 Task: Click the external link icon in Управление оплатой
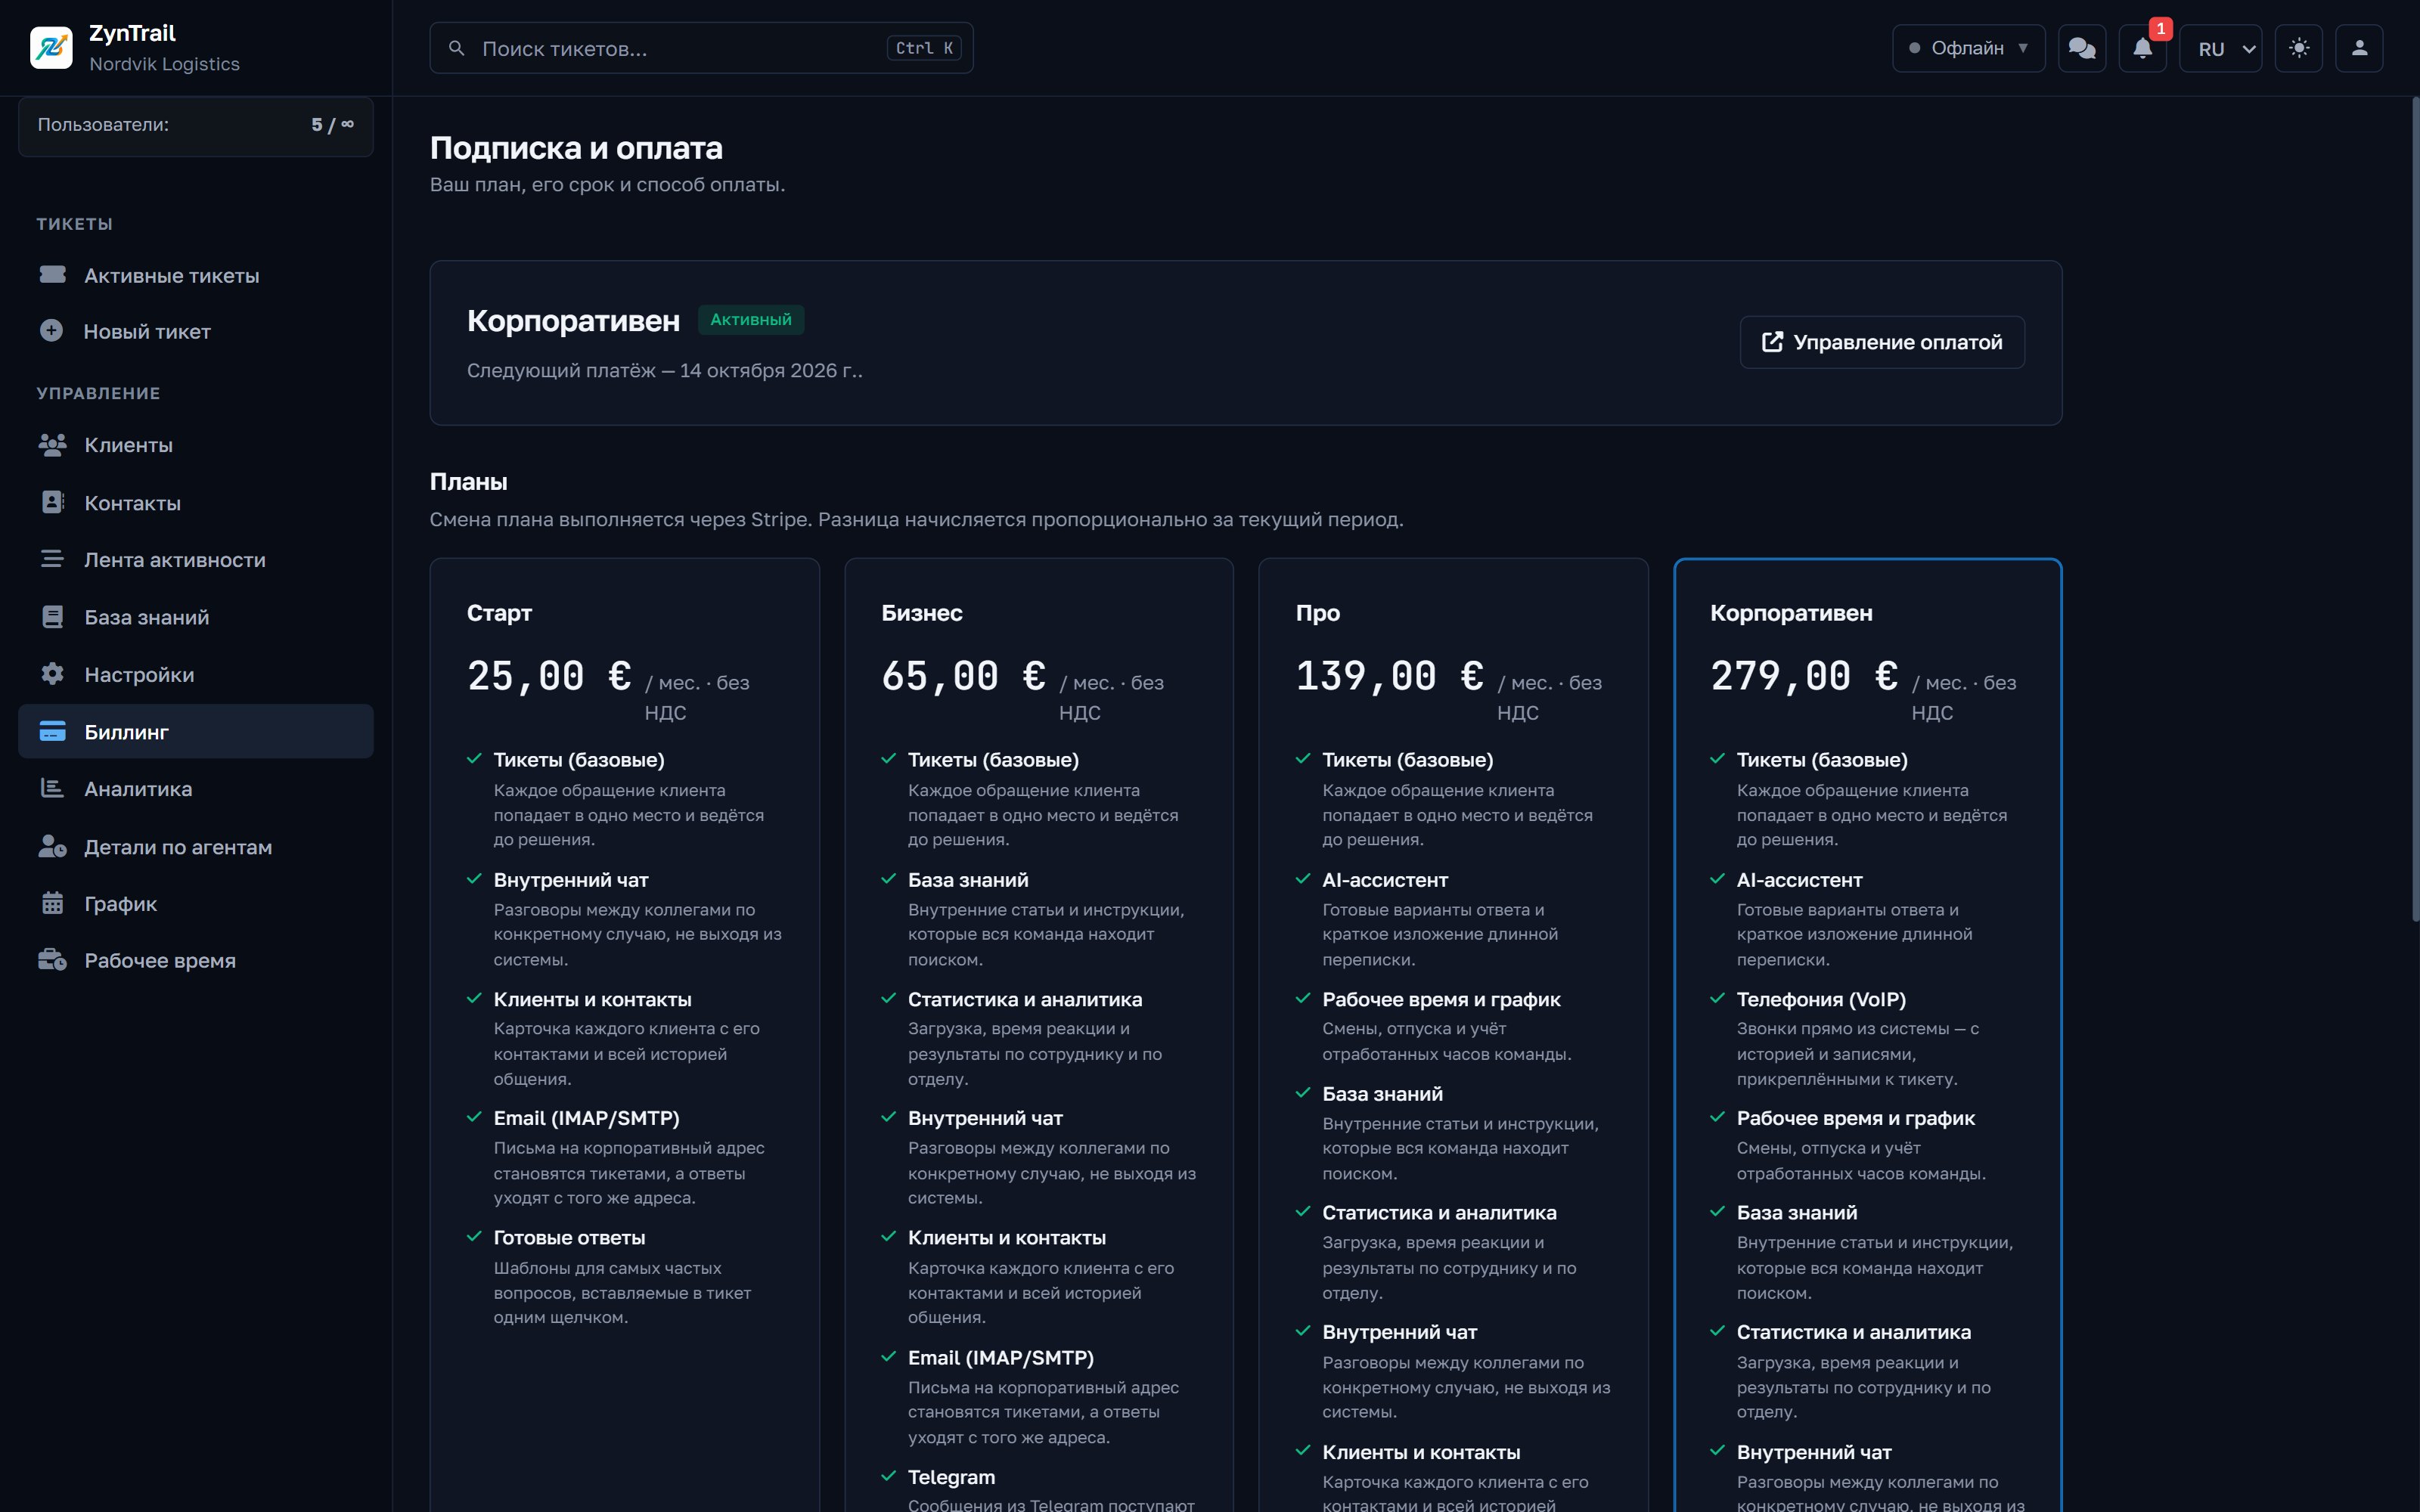tap(1772, 342)
